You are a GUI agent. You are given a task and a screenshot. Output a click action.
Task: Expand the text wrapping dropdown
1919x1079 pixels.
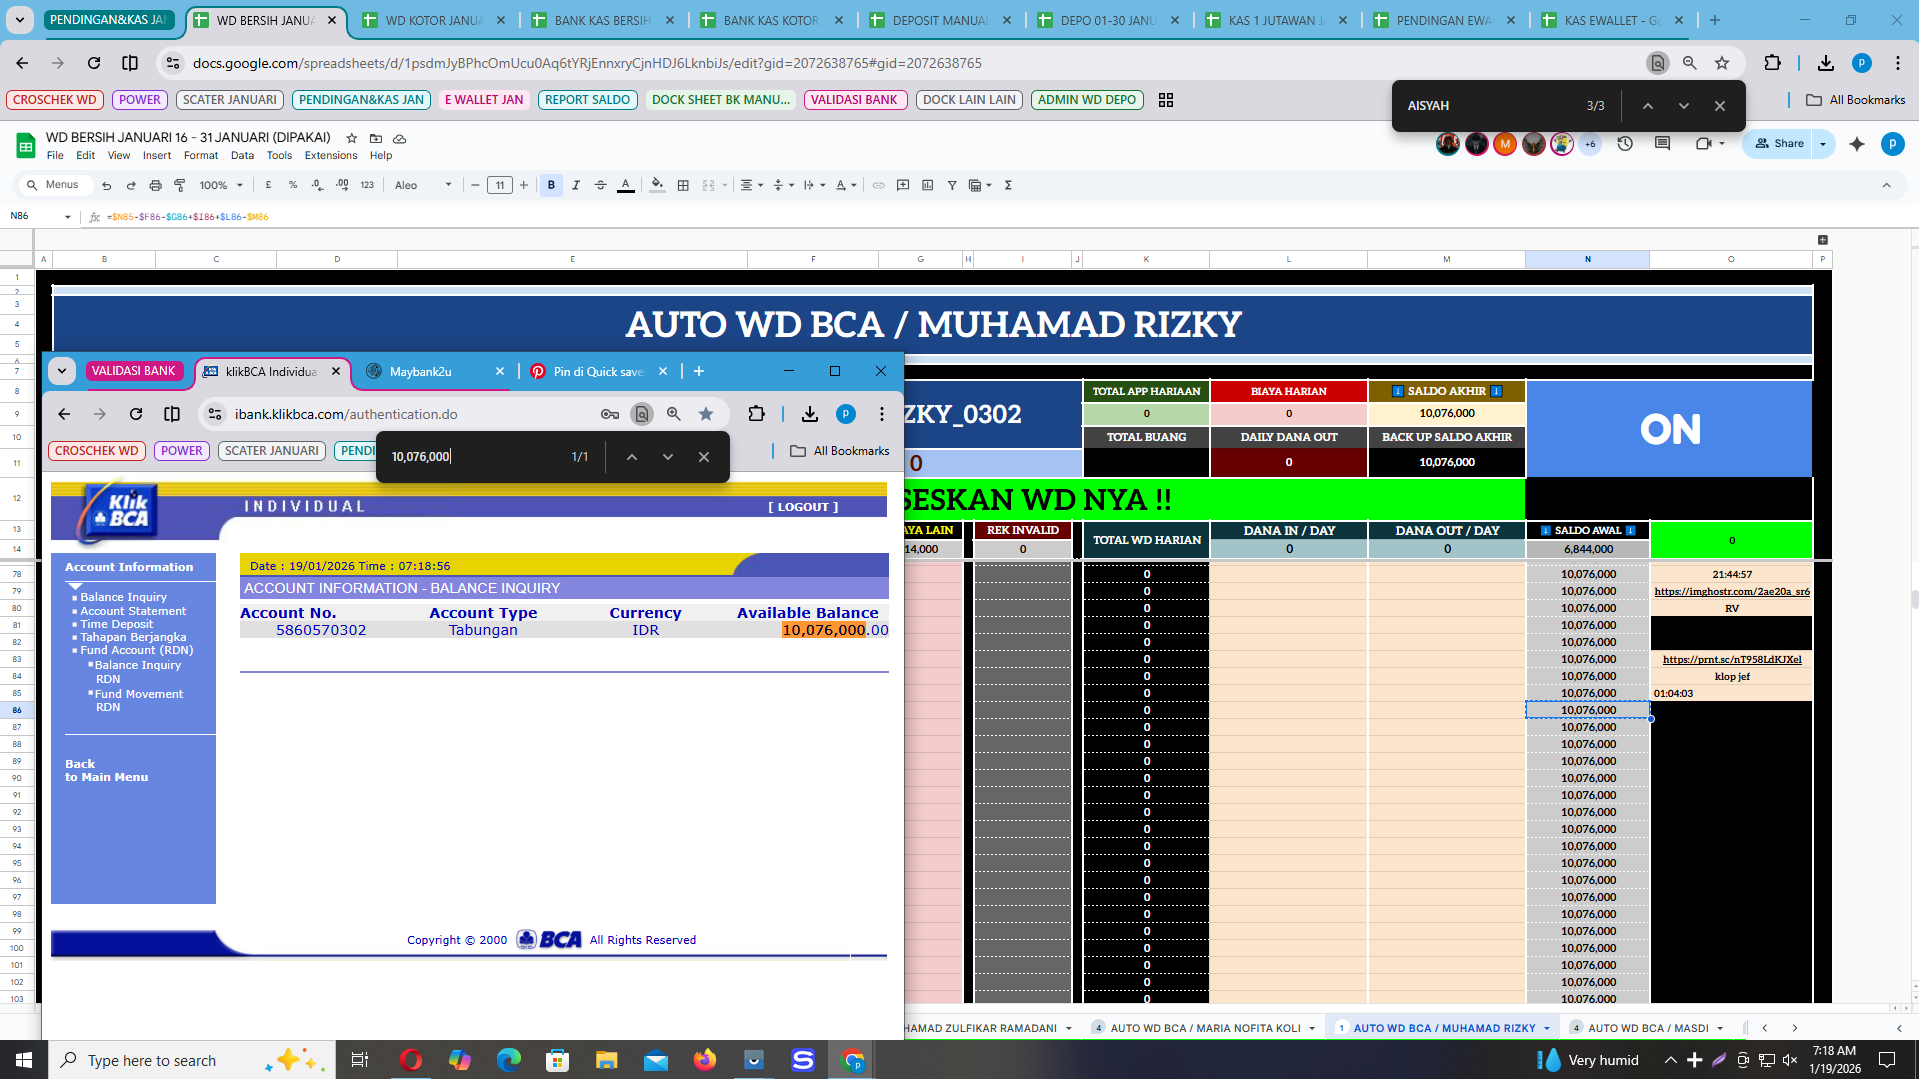814,185
